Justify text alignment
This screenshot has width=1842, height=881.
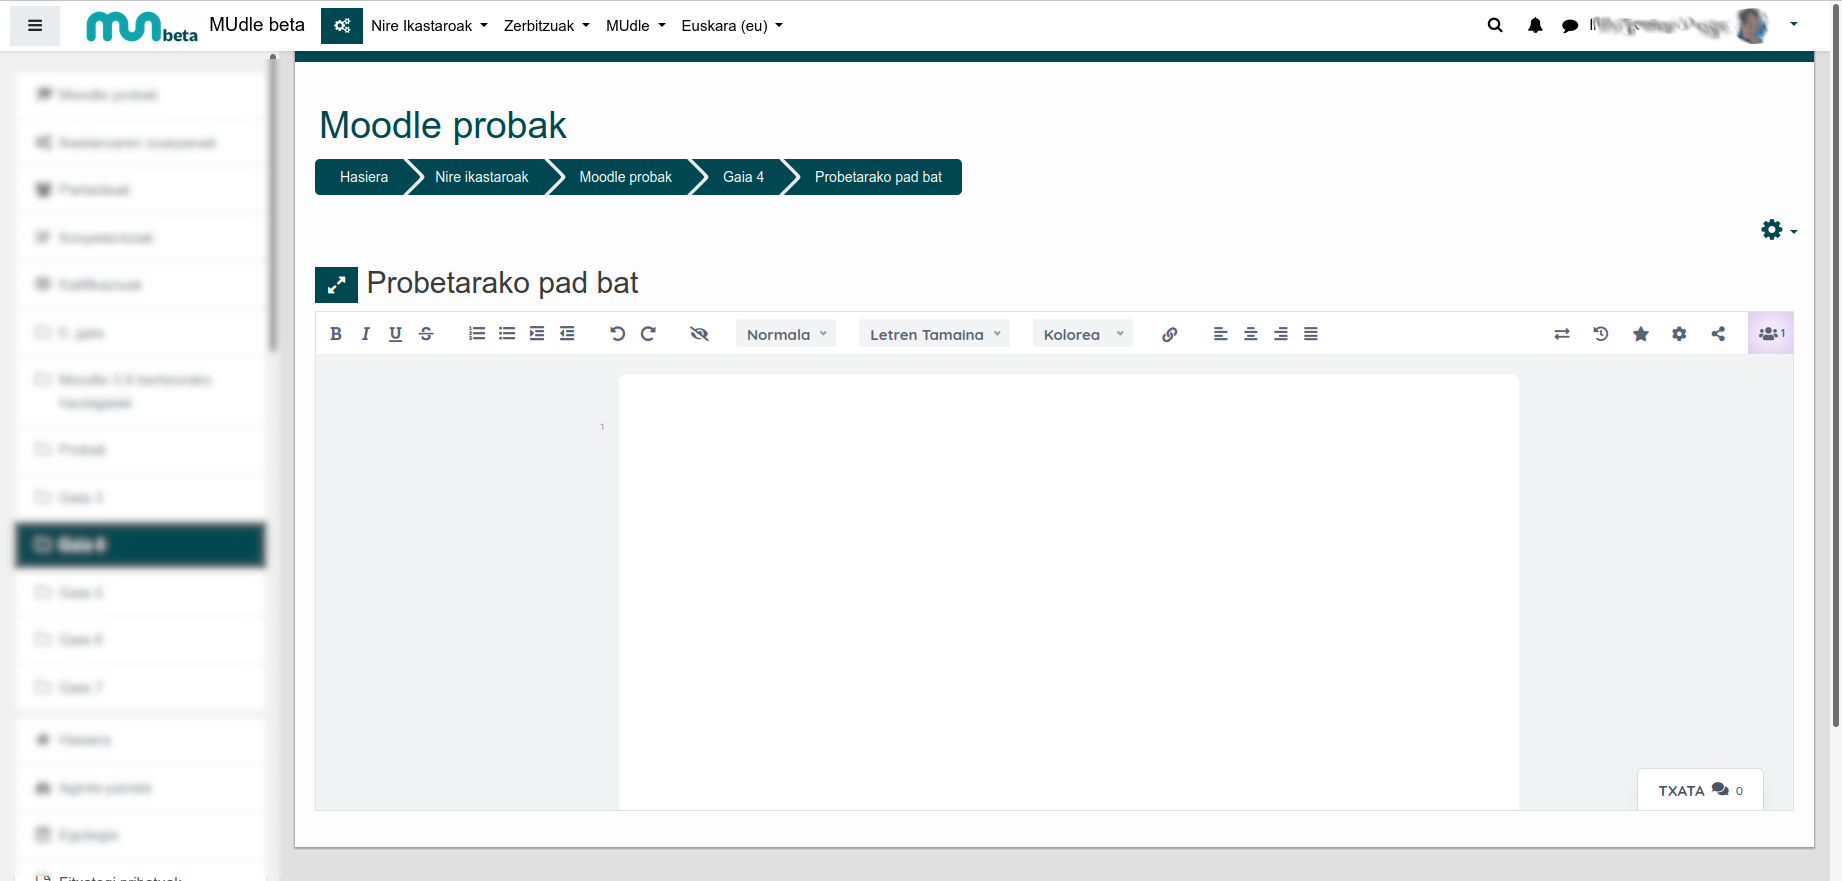[1310, 334]
